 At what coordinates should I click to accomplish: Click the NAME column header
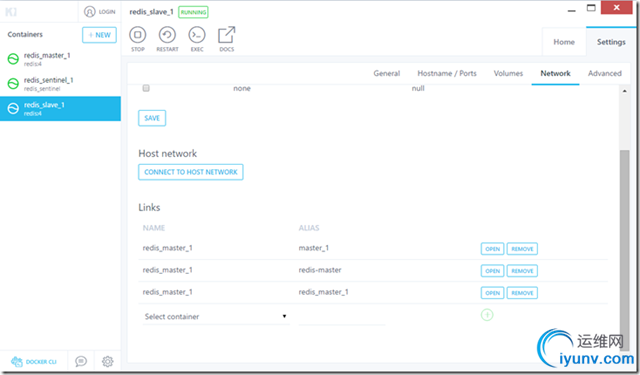coord(153,228)
